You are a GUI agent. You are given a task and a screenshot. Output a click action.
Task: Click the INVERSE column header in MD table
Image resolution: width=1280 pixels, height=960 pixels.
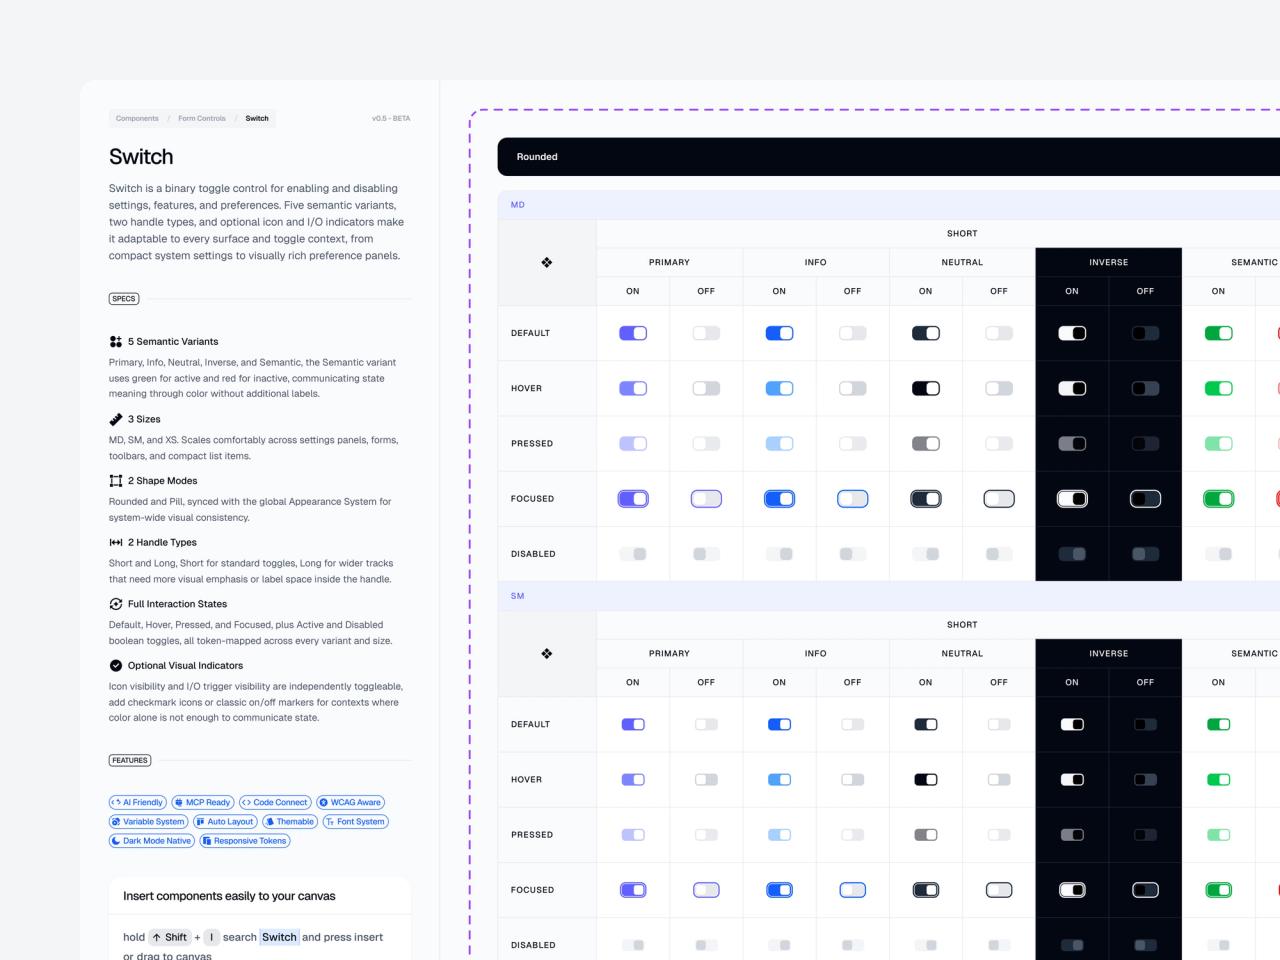[x=1109, y=262]
